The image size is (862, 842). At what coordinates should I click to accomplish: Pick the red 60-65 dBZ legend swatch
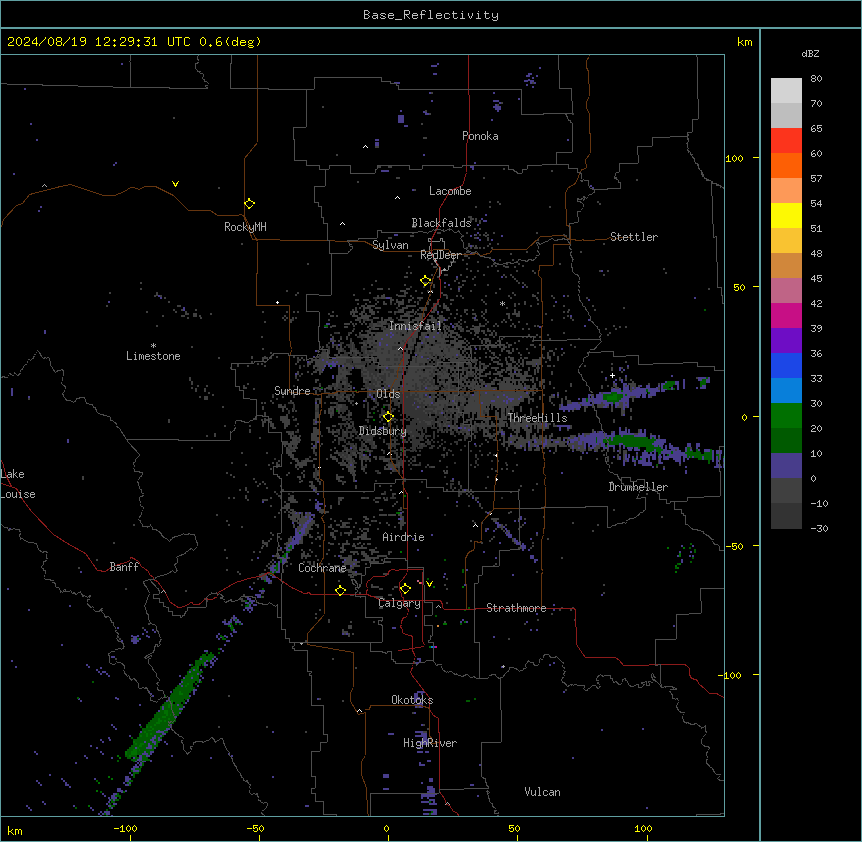786,141
